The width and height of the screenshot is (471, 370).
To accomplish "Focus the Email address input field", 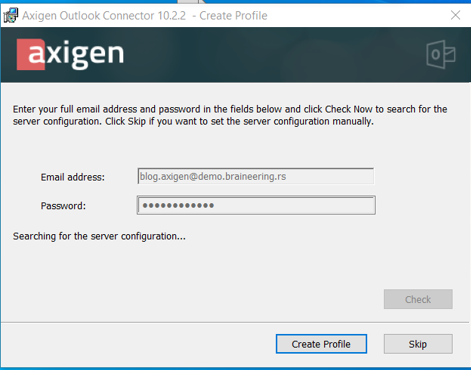I will click(256, 176).
